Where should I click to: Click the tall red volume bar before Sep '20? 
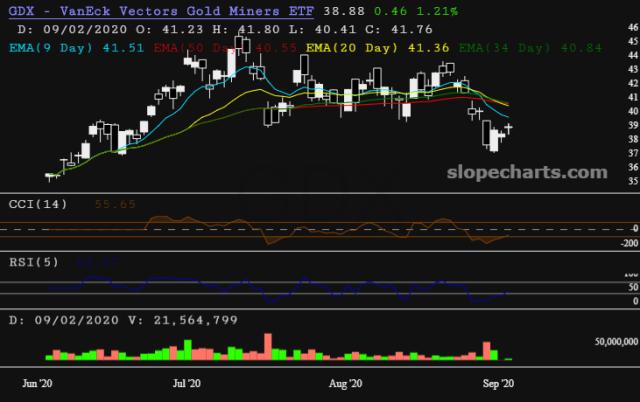tap(487, 351)
